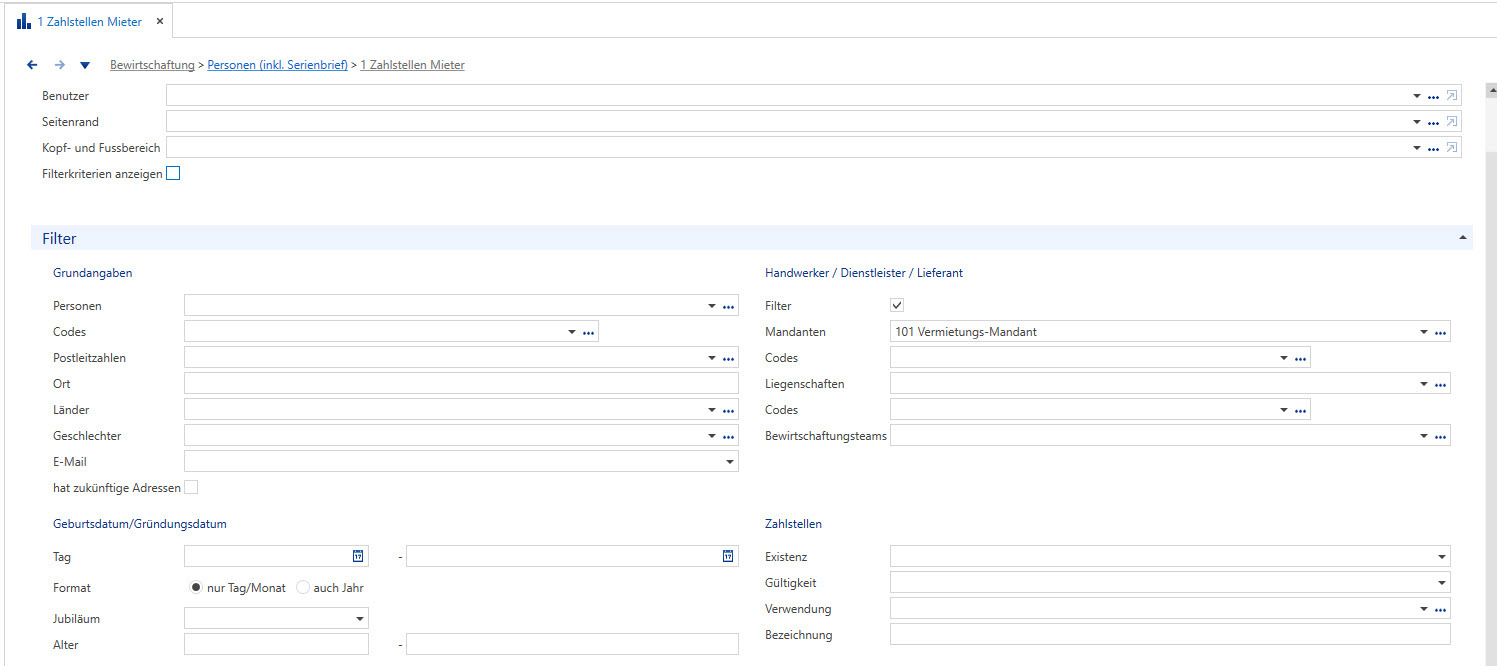The width and height of the screenshot is (1497, 666).
Task: Click the ellipsis button for Postleitzahlen
Action: pos(729,358)
